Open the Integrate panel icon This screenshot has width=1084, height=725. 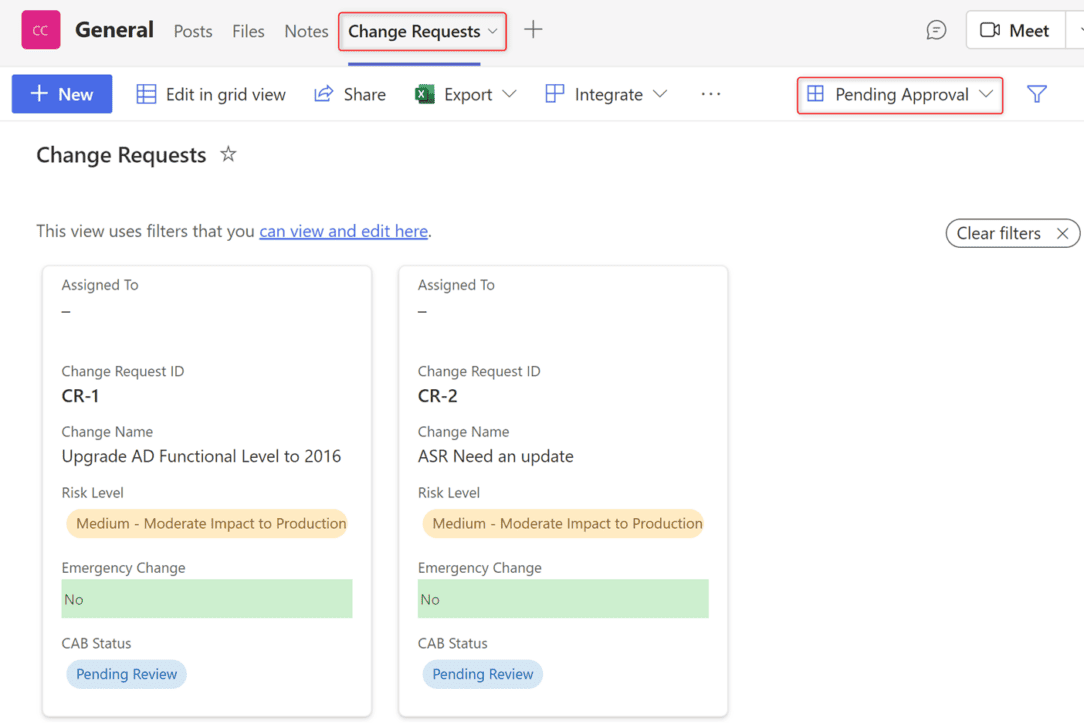tap(554, 93)
